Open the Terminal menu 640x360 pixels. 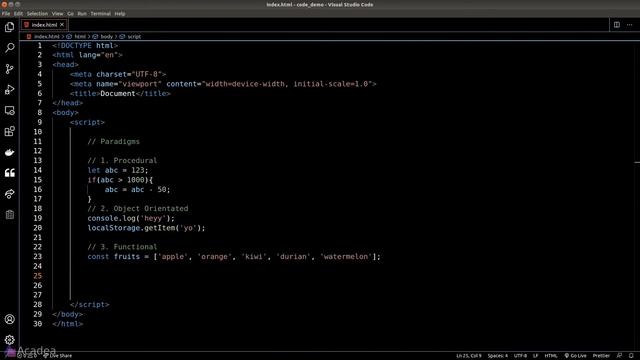pos(100,13)
